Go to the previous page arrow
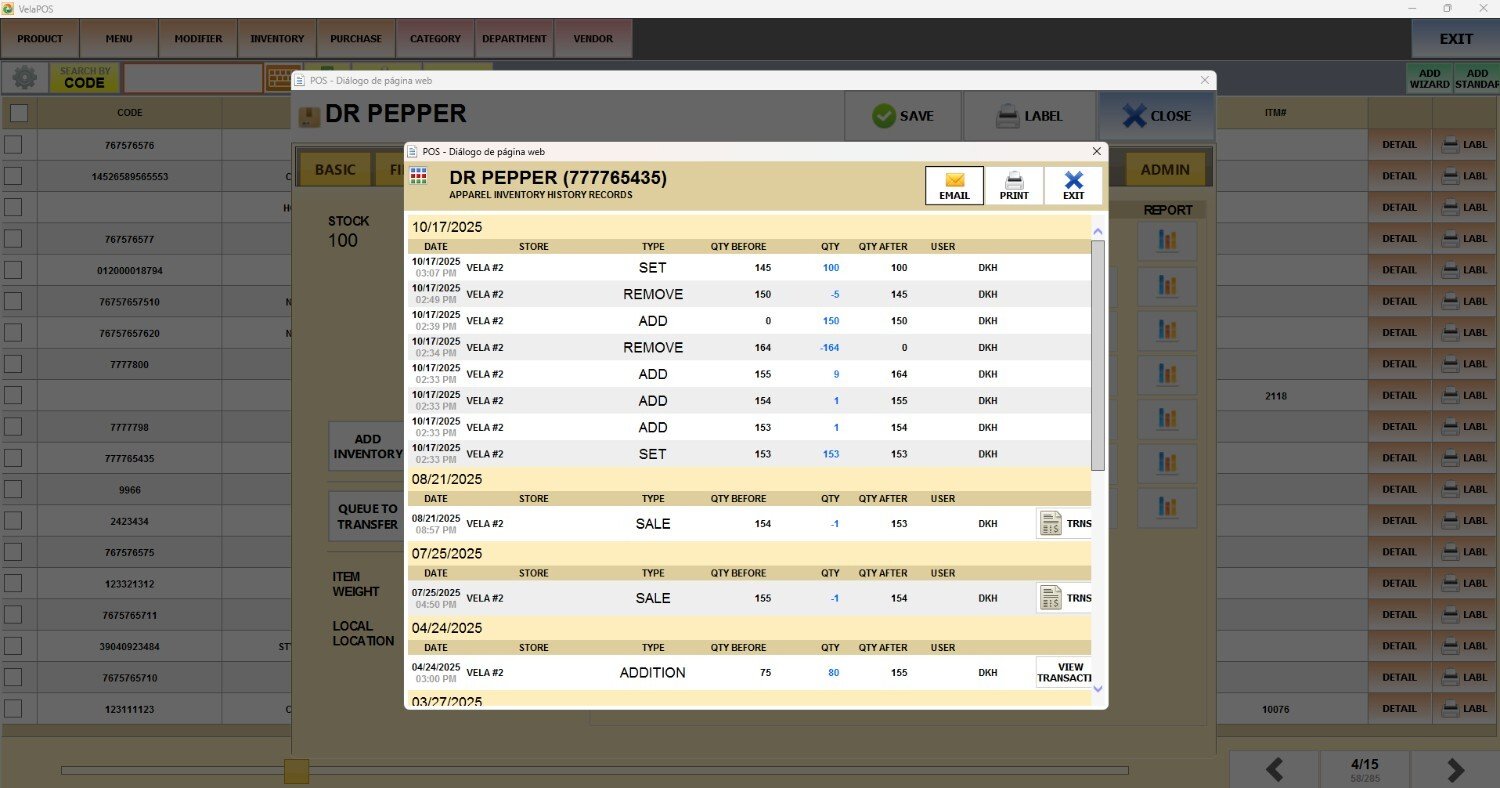Viewport: 1500px width, 788px height. [1274, 769]
